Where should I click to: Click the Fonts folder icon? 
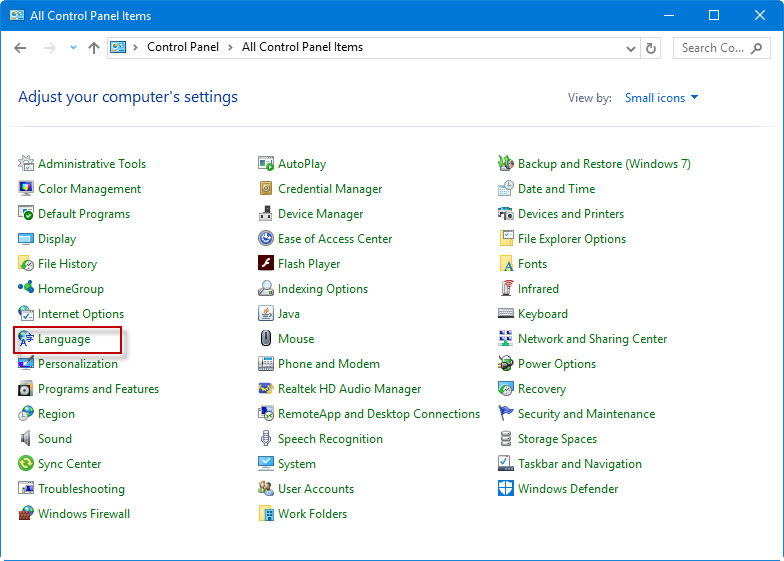(x=506, y=264)
